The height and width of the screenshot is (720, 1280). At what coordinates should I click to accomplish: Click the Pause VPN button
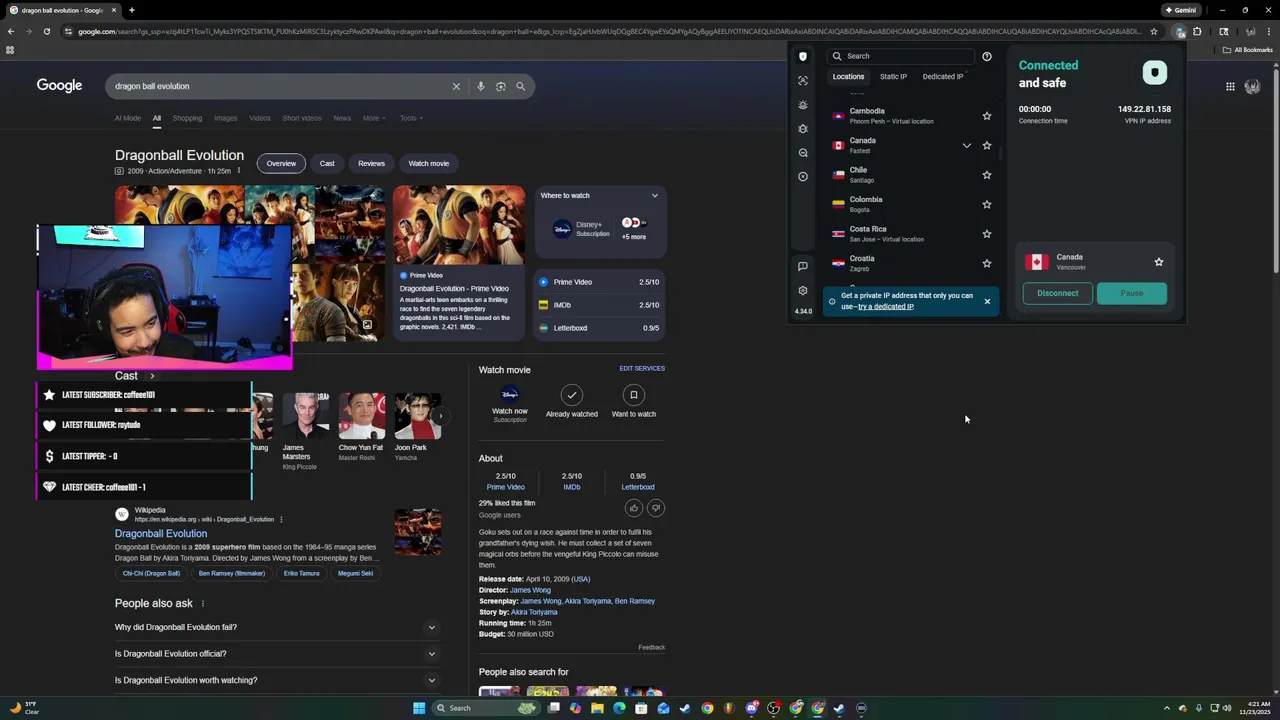(x=1131, y=293)
